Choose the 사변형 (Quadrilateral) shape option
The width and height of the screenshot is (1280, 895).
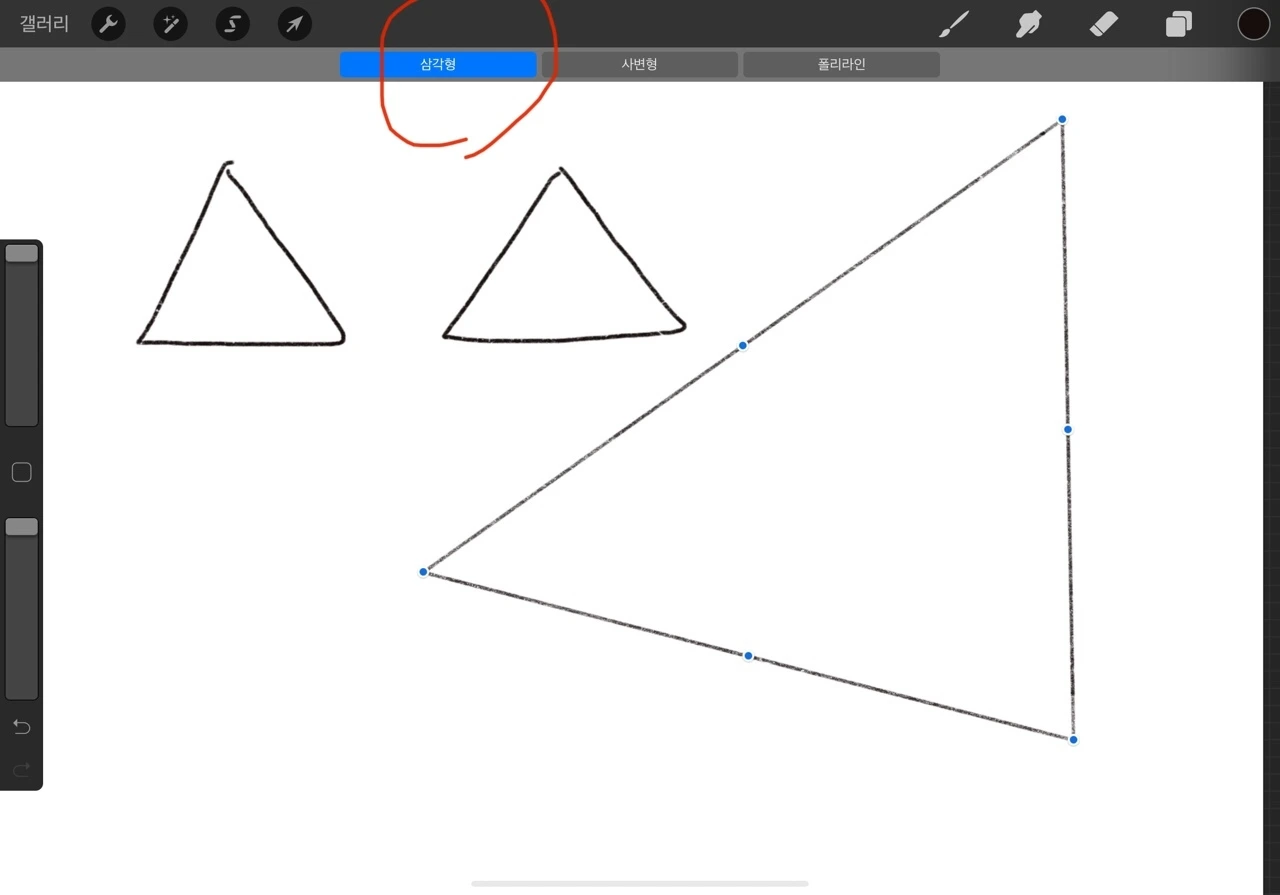coord(640,65)
